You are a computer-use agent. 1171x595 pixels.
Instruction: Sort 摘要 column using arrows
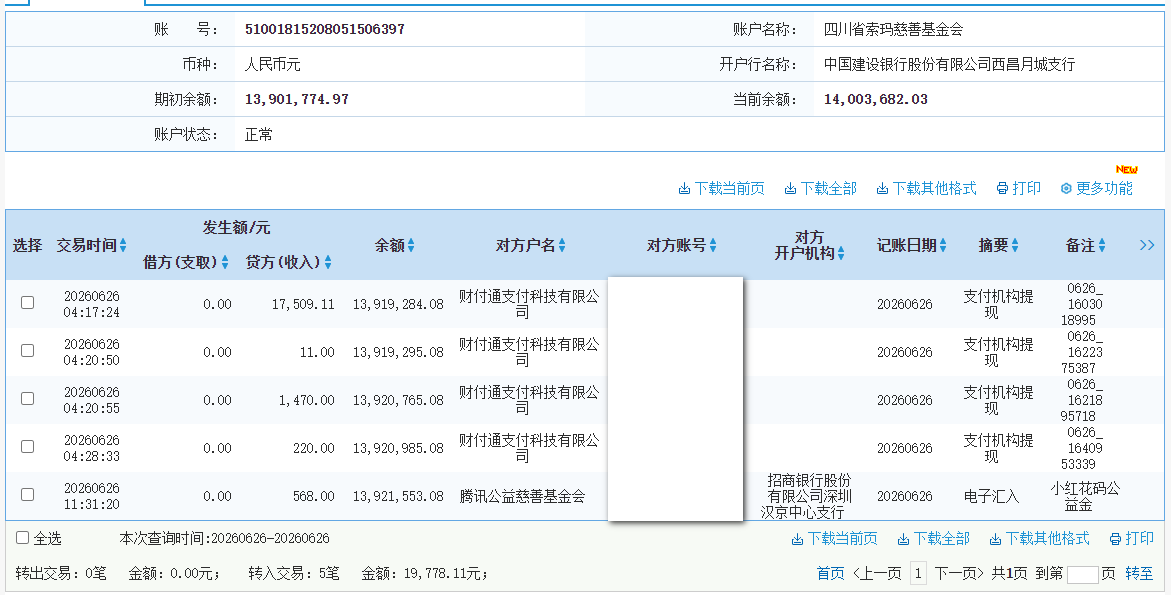[x=1014, y=245]
